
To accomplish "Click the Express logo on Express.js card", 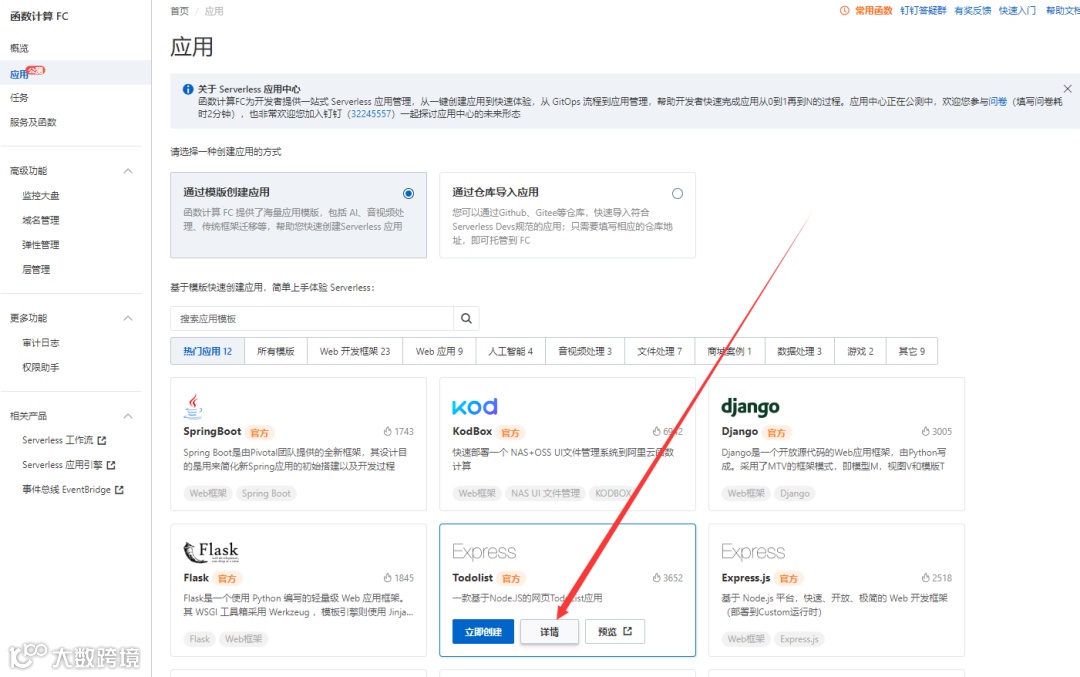I will tap(753, 552).
